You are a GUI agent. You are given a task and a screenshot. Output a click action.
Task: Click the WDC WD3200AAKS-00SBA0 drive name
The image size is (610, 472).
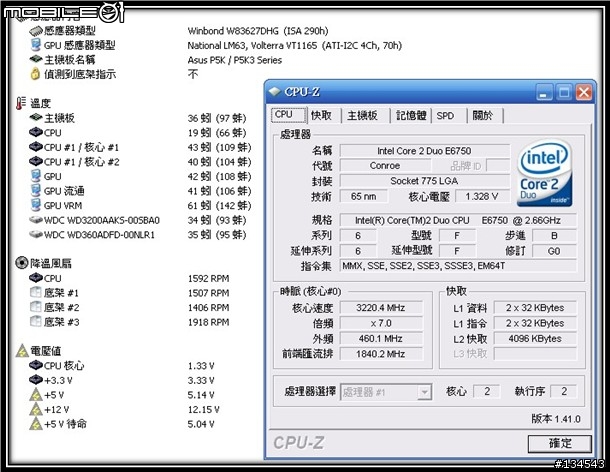[102, 221]
